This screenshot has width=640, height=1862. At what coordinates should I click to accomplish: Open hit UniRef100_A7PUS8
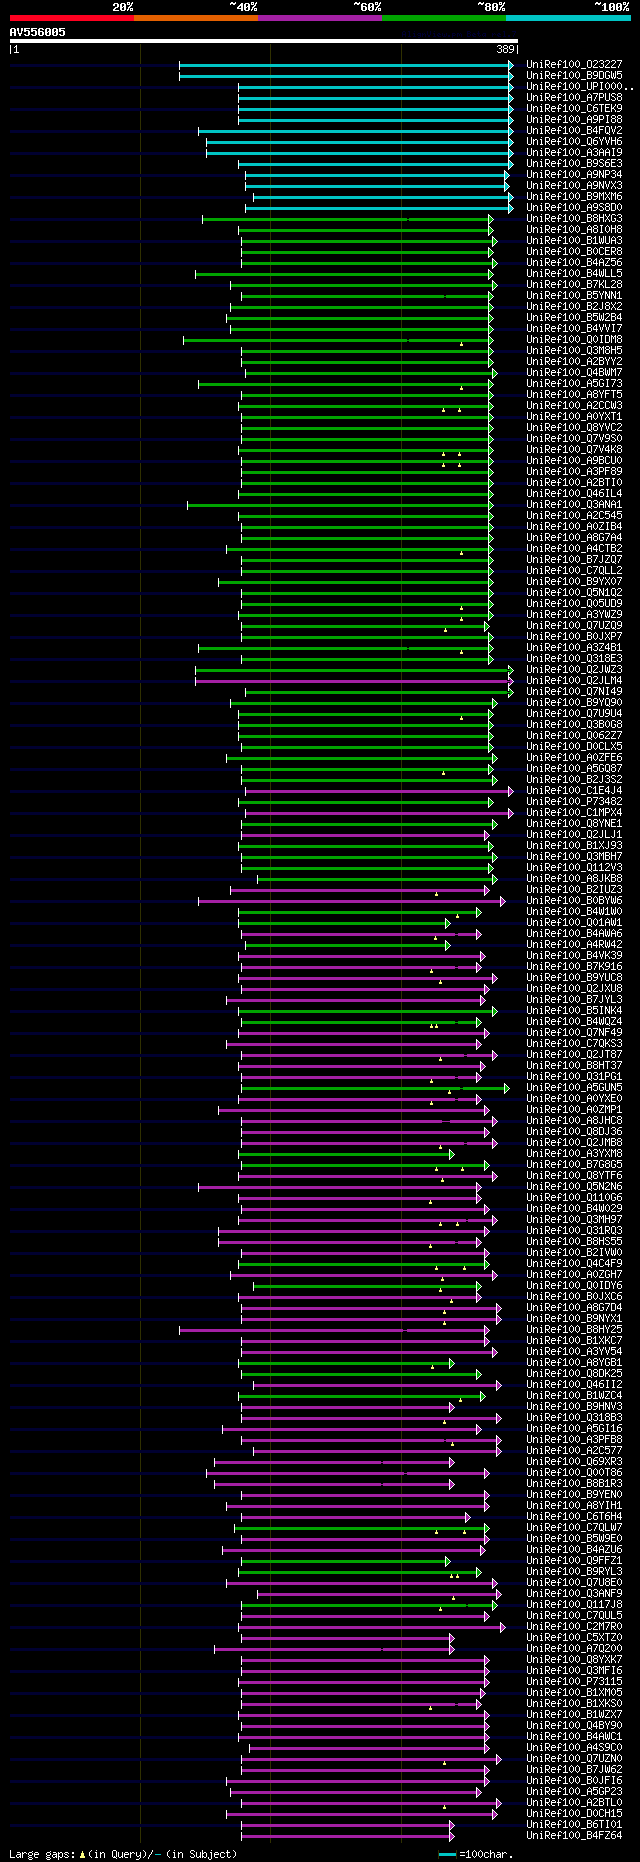pos(574,97)
